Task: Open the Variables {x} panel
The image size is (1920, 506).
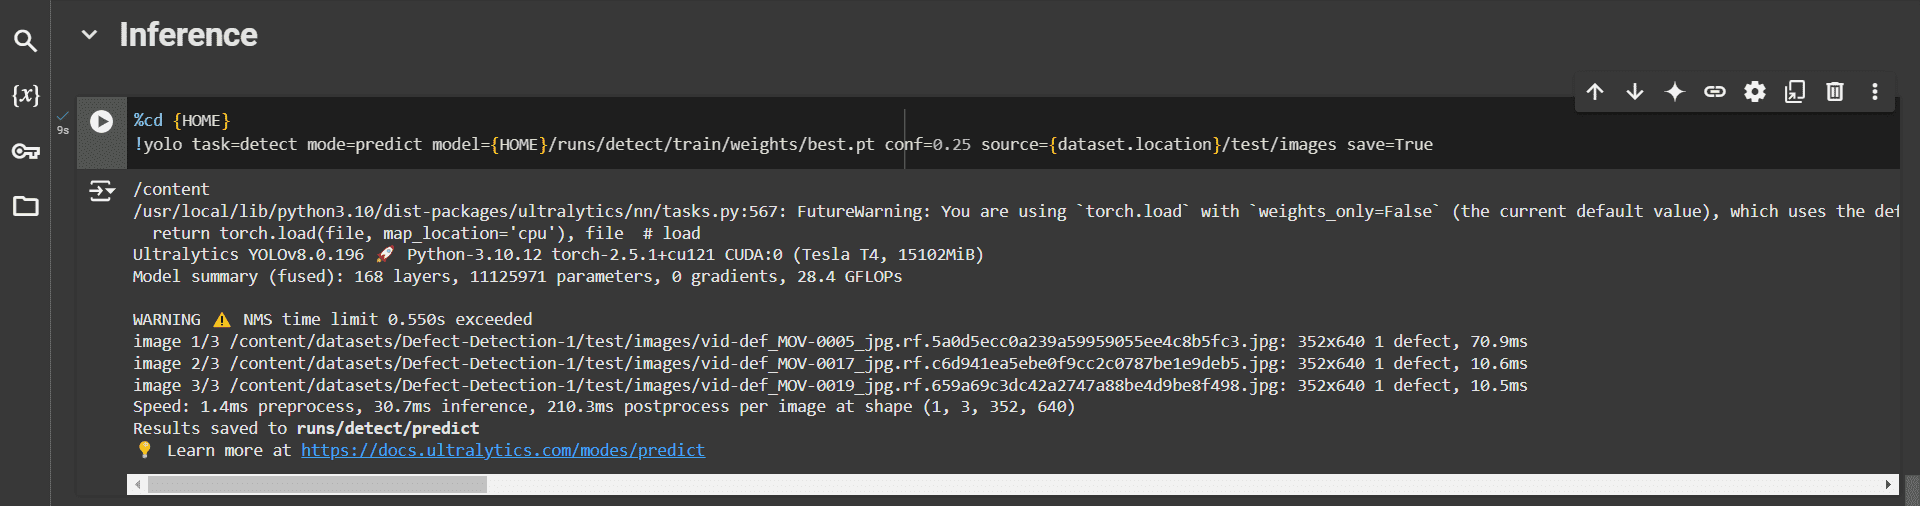Action: click(25, 95)
